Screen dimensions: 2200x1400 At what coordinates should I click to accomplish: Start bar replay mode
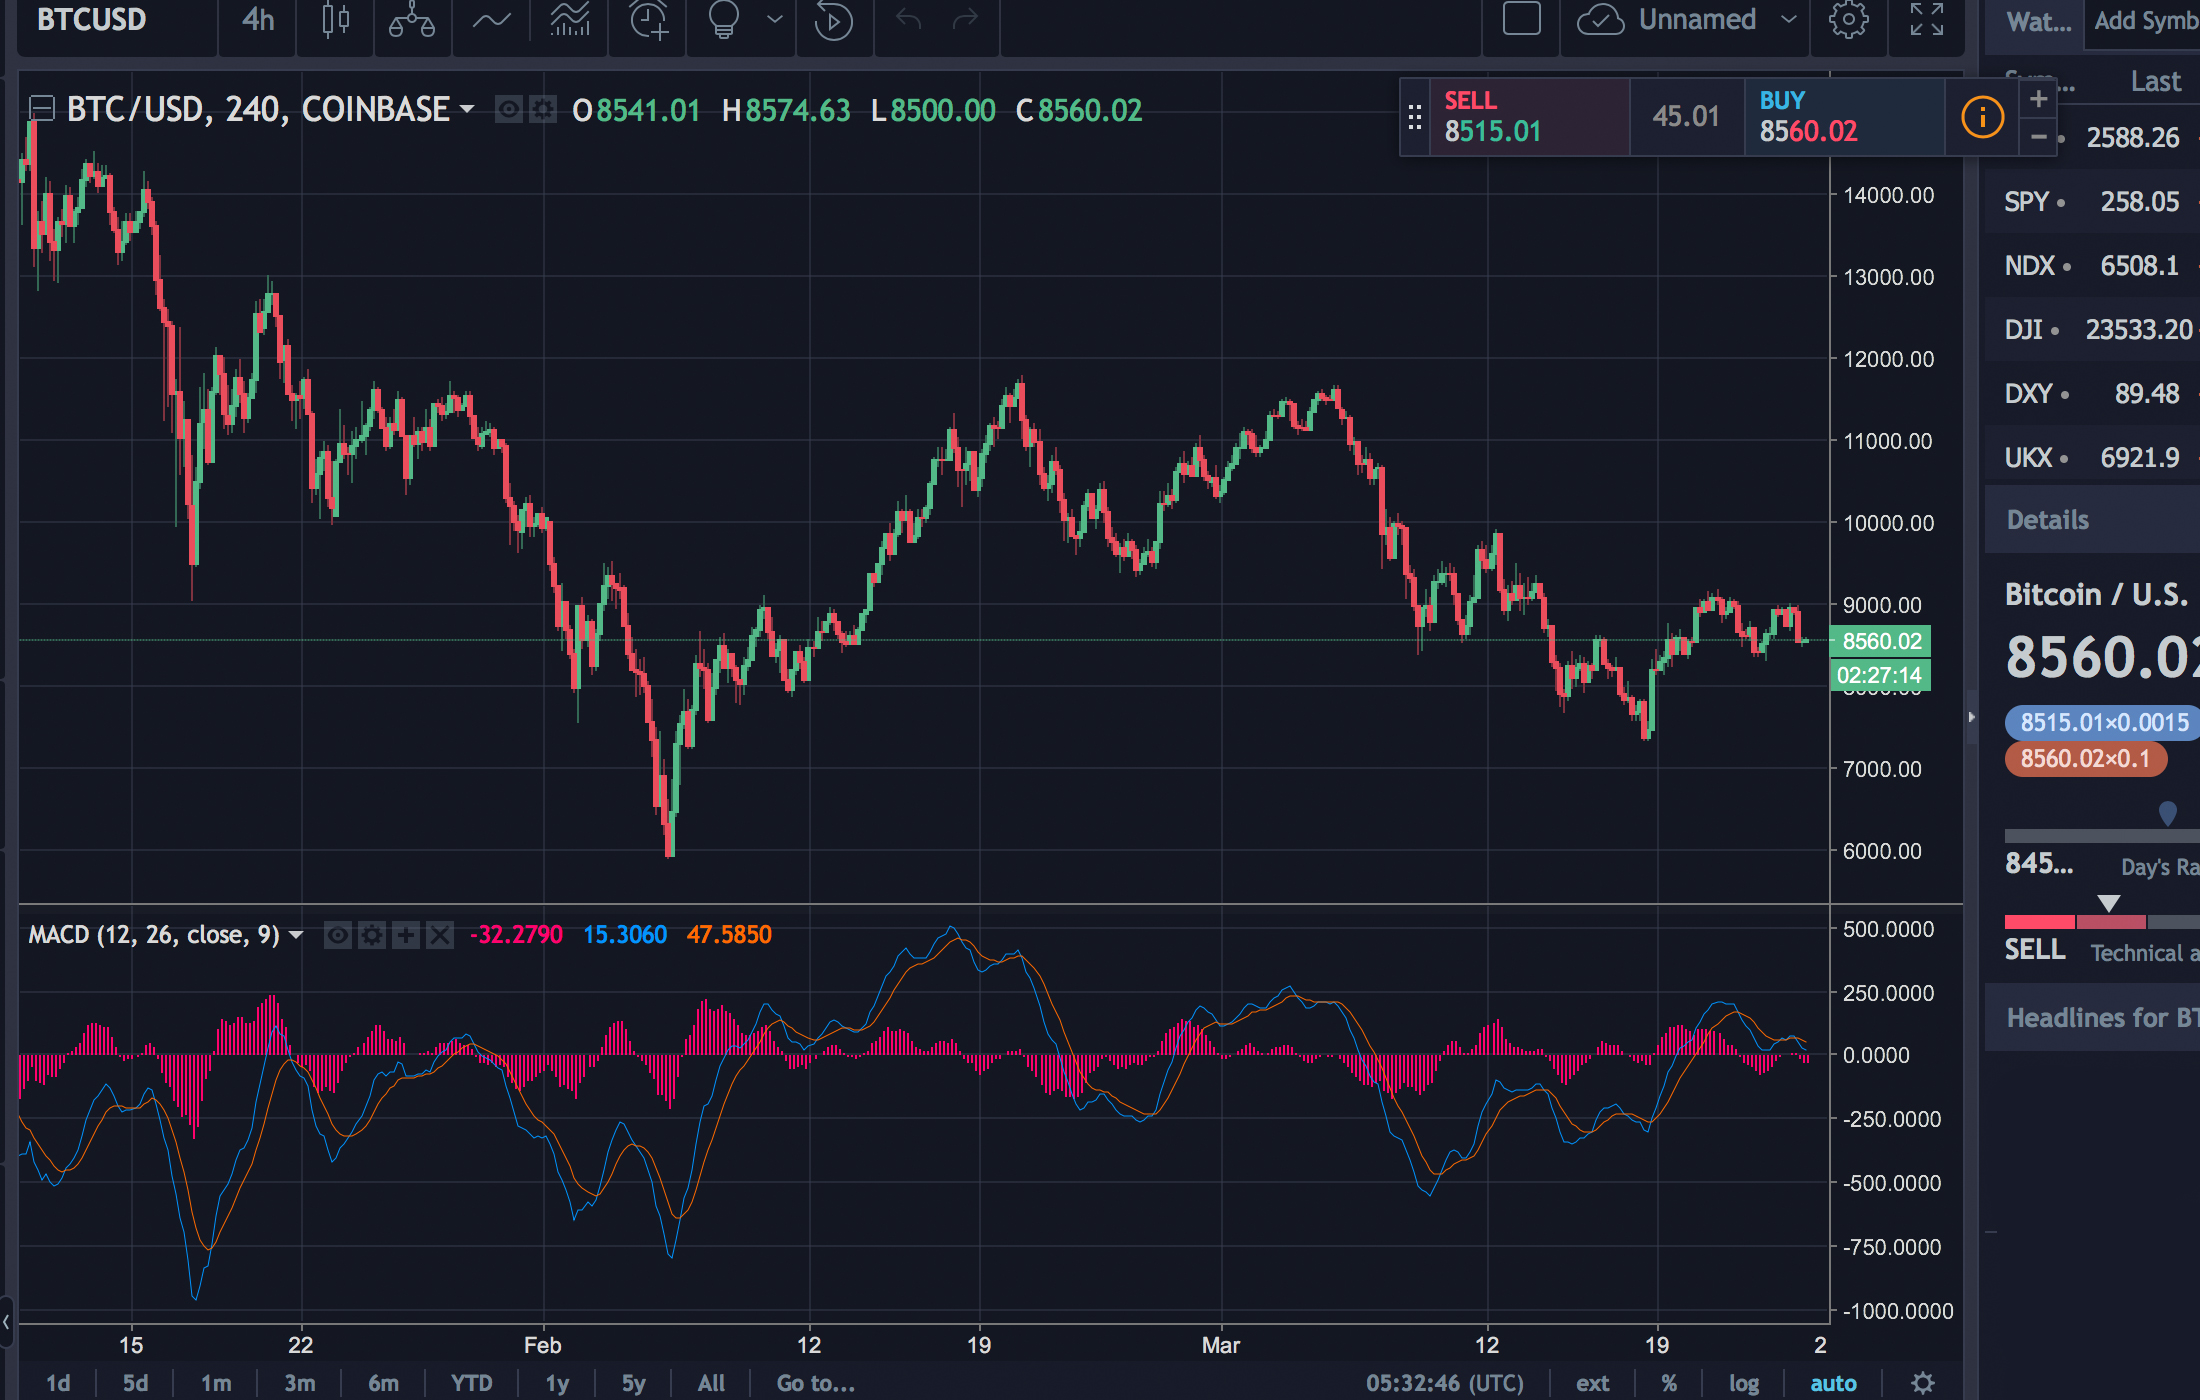[x=834, y=20]
